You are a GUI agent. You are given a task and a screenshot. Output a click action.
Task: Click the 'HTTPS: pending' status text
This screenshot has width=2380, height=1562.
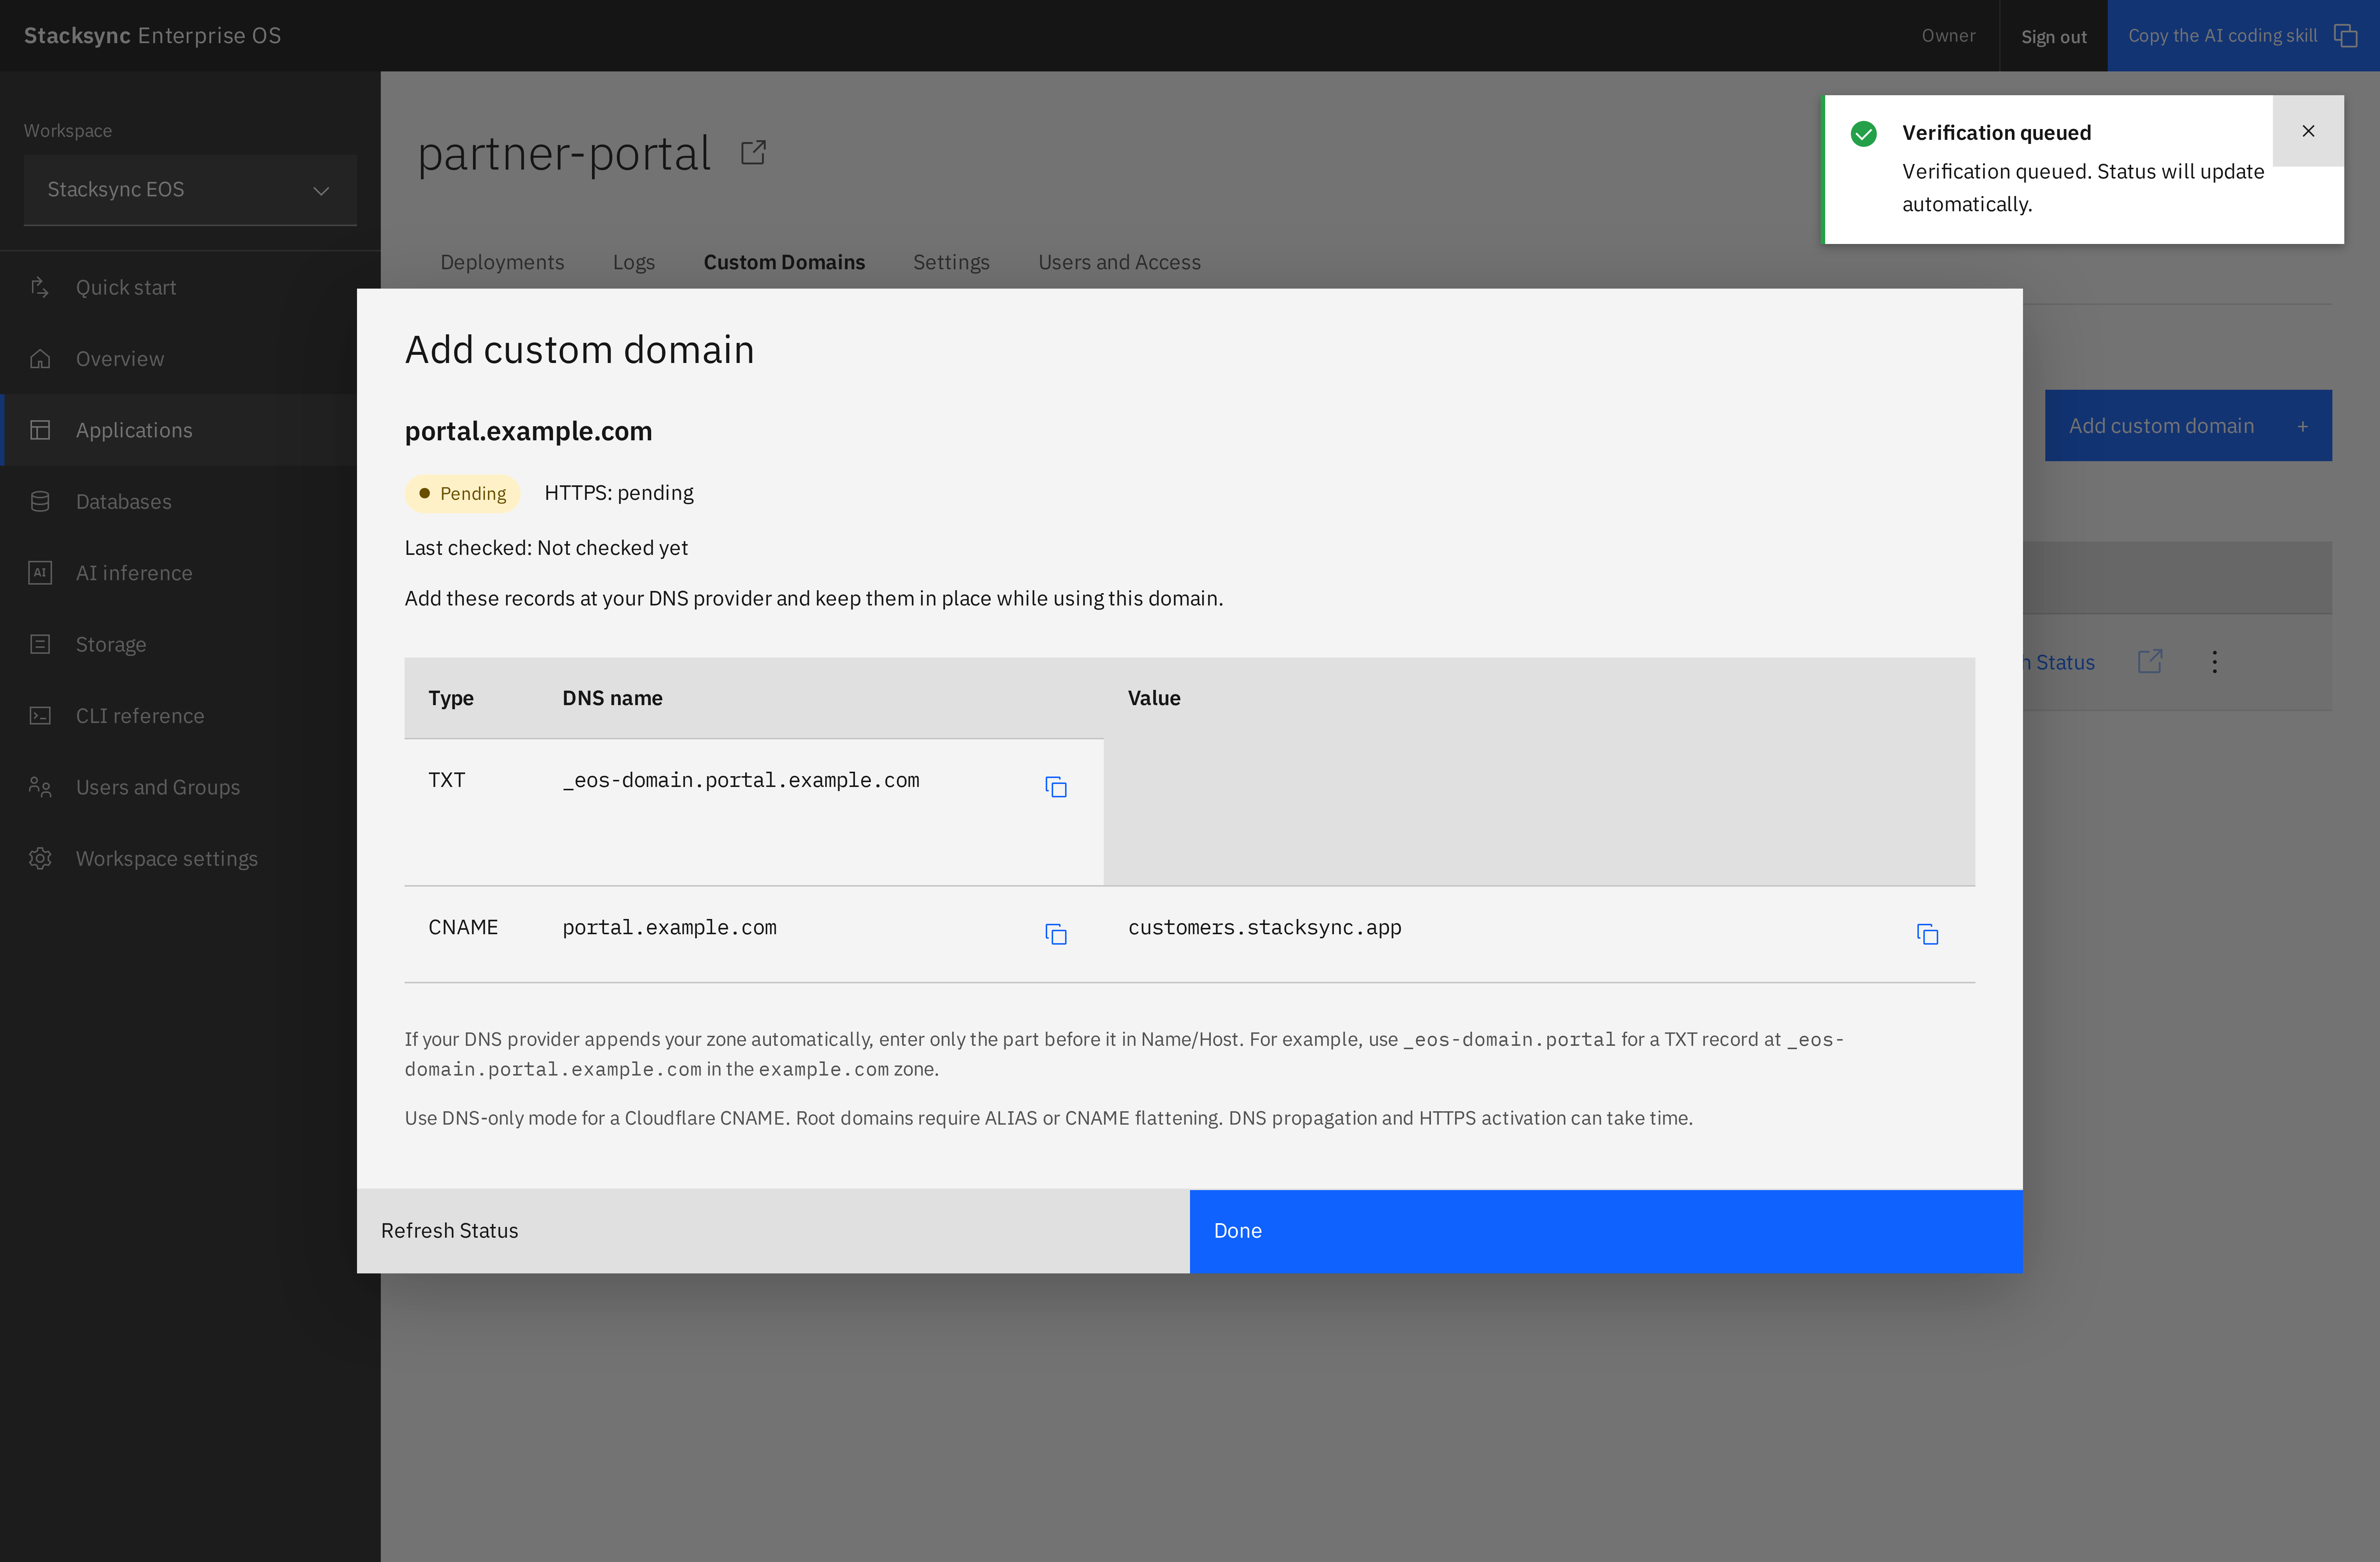619,493
